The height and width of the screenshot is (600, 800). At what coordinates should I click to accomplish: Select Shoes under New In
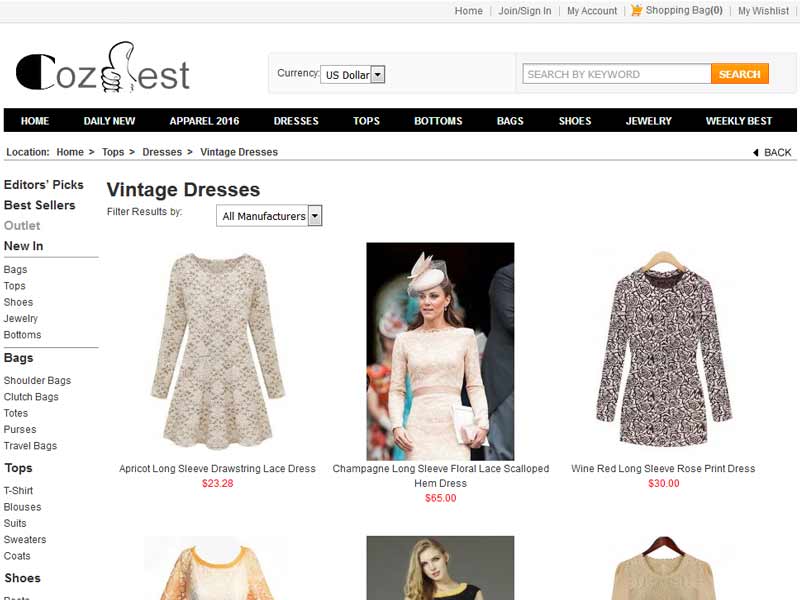click(18, 302)
